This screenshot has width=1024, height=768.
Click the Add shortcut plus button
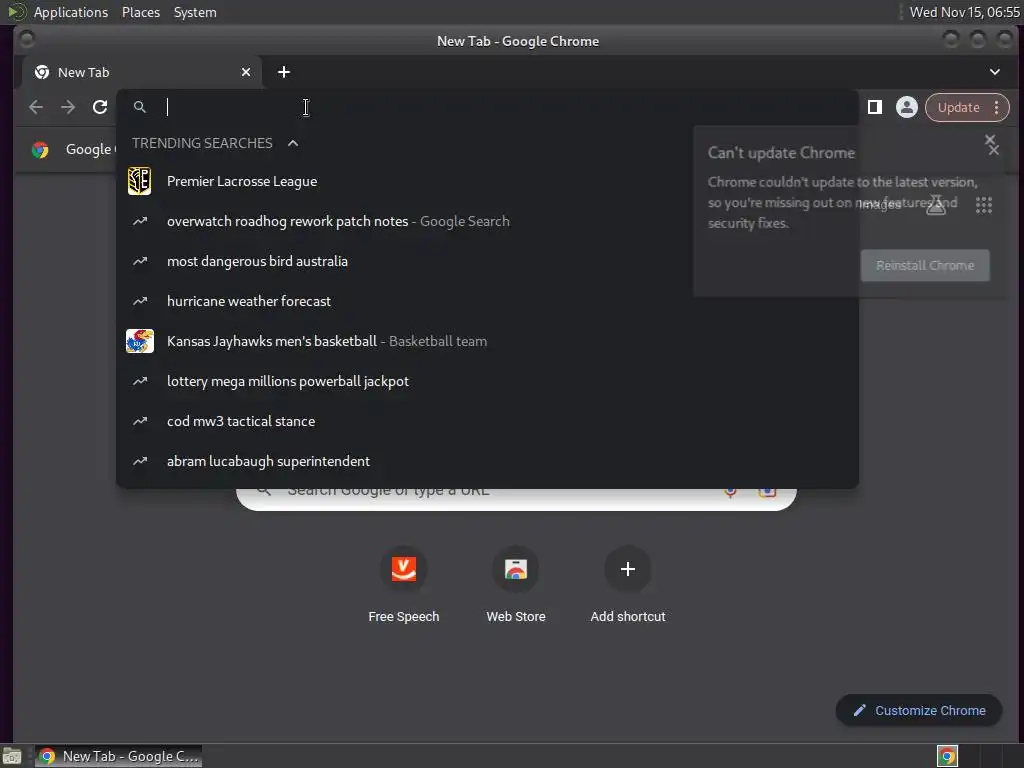(628, 569)
